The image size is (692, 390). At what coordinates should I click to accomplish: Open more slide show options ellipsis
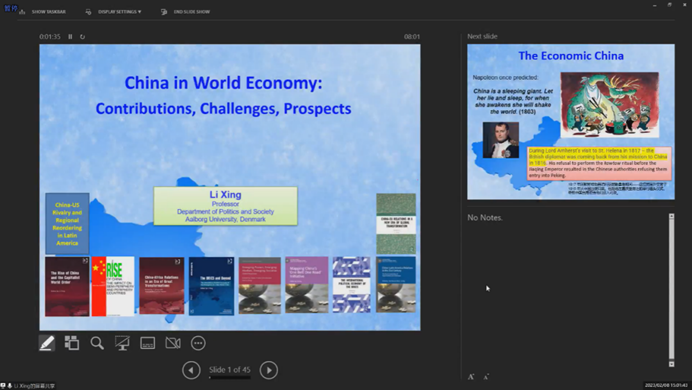(x=198, y=343)
